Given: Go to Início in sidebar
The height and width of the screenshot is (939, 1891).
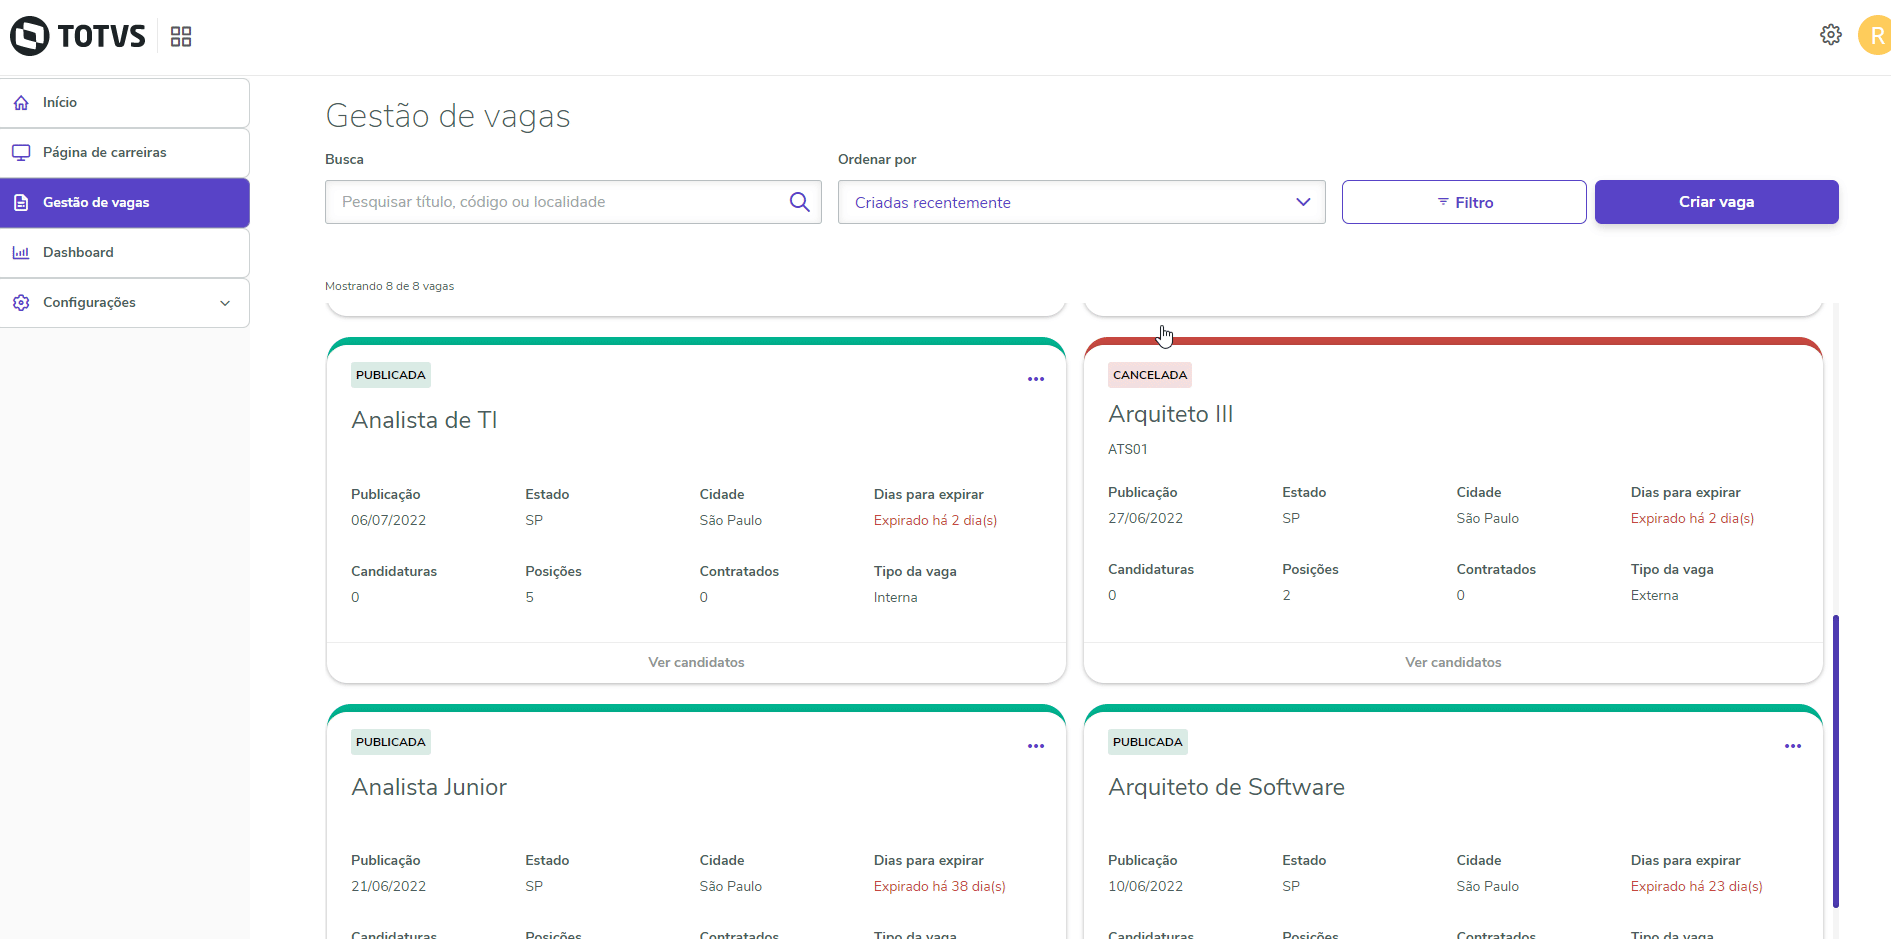Looking at the screenshot, I should tap(124, 103).
